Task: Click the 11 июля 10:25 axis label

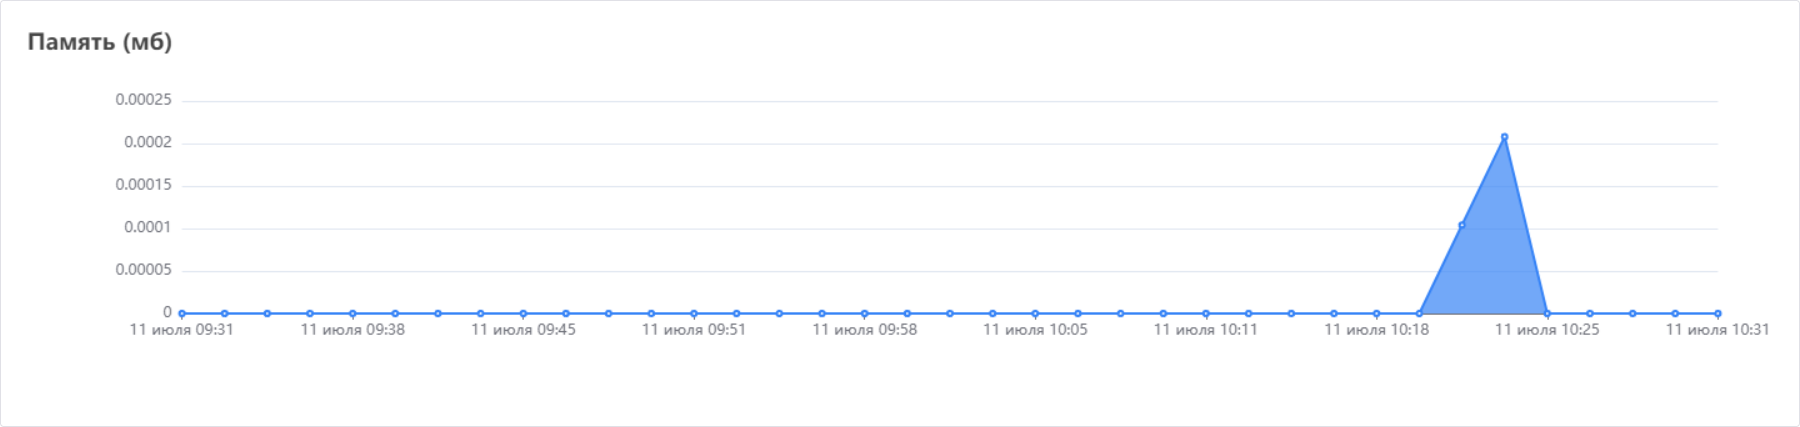Action: click(1547, 330)
